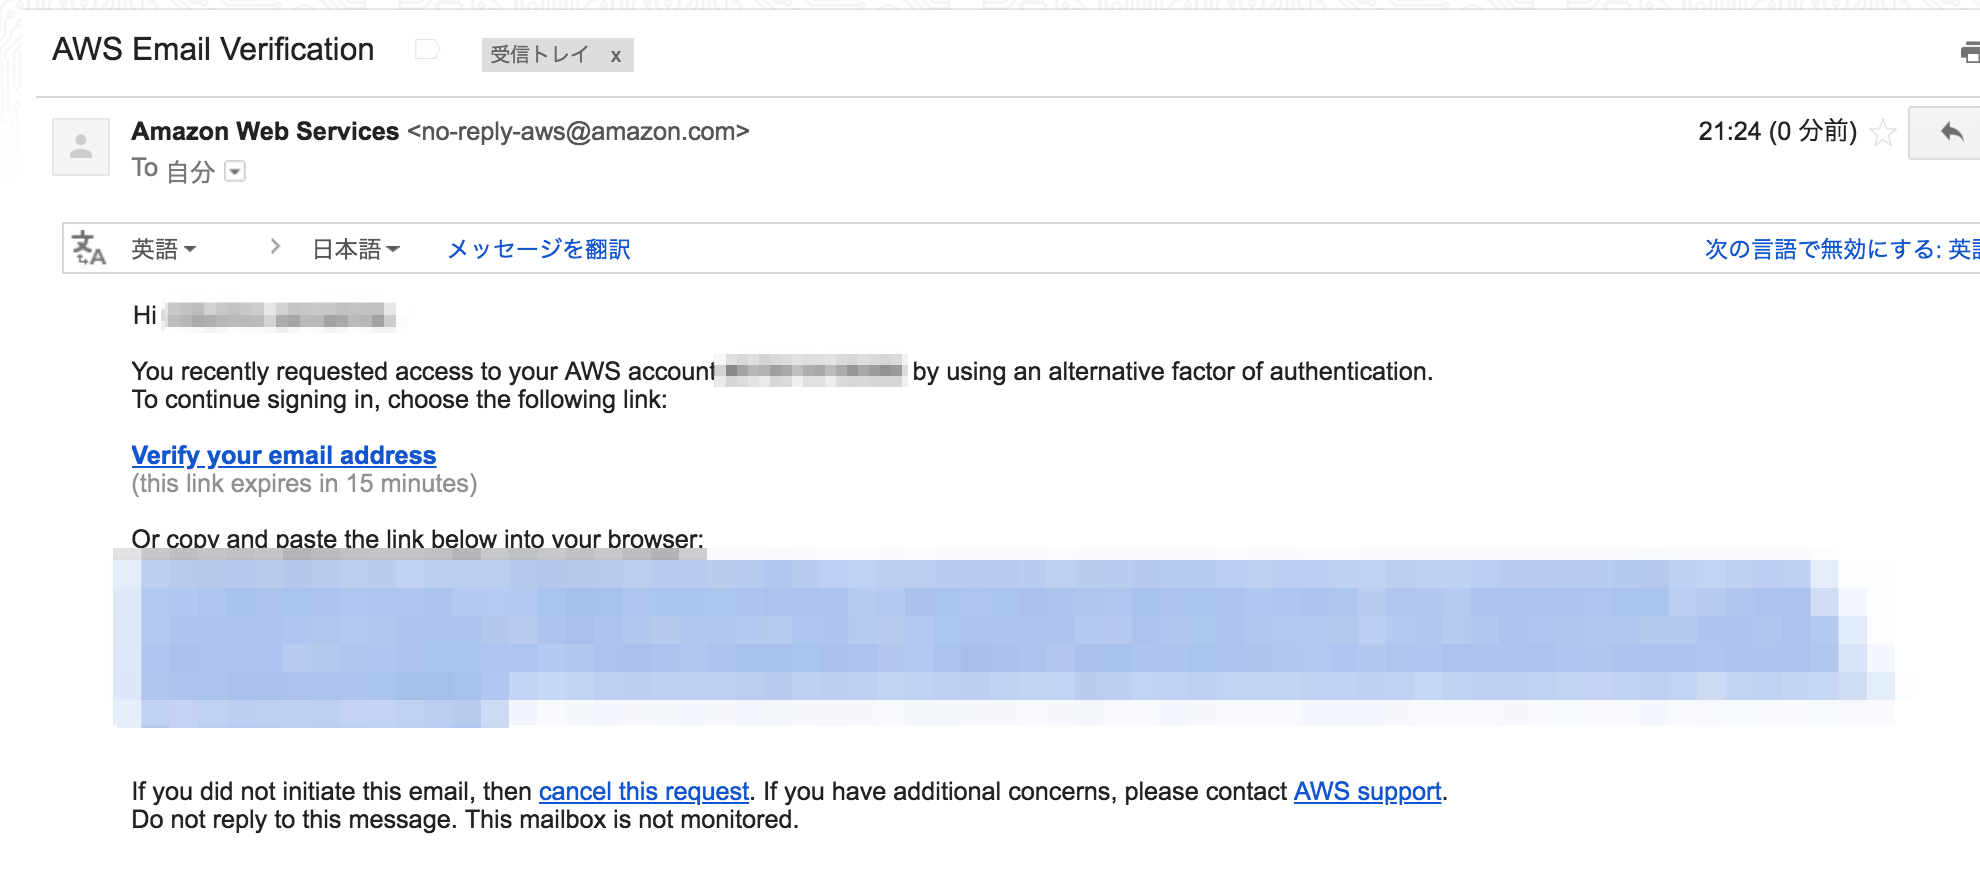Star this email message

(x=1882, y=133)
